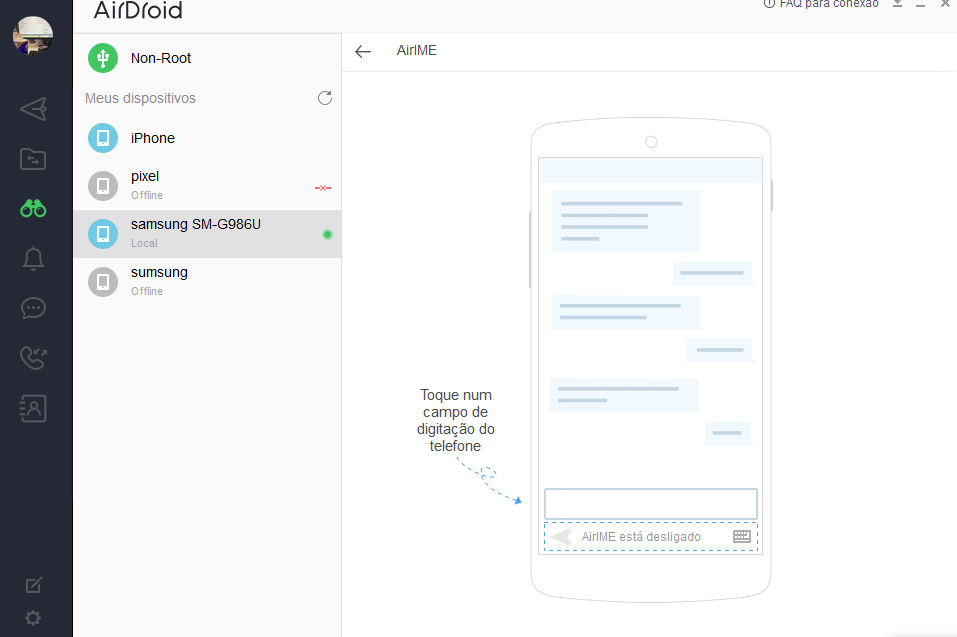
Task: Select the offline sumsung device
Action: 159,280
